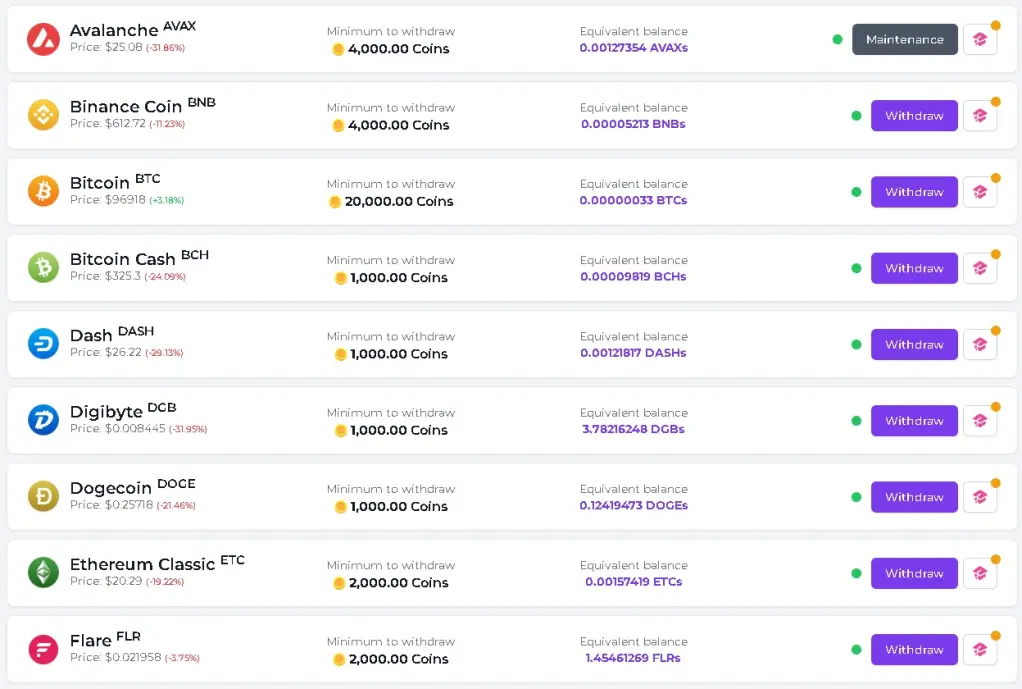The image size is (1022, 689).
Task: Withdraw Digibyte DGB
Action: coord(914,420)
